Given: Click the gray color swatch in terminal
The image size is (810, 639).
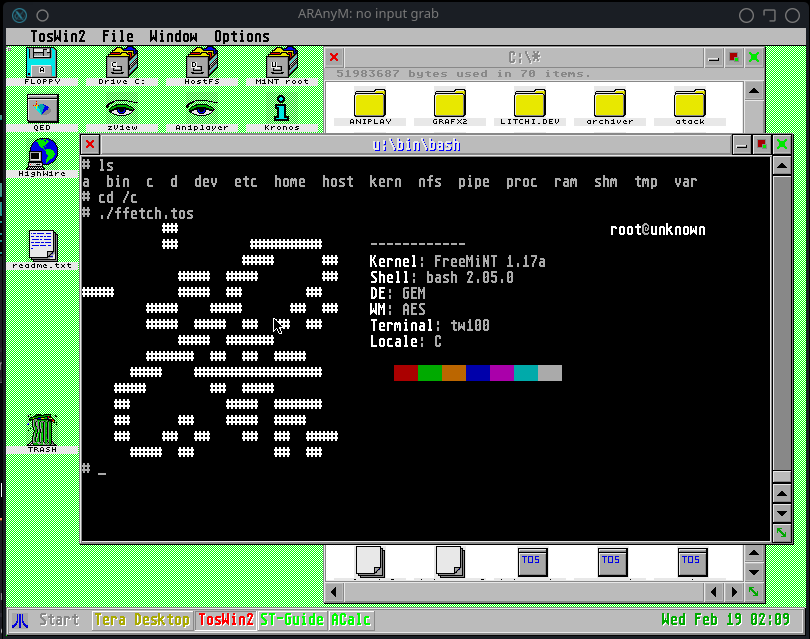Looking at the screenshot, I should pos(550,373).
